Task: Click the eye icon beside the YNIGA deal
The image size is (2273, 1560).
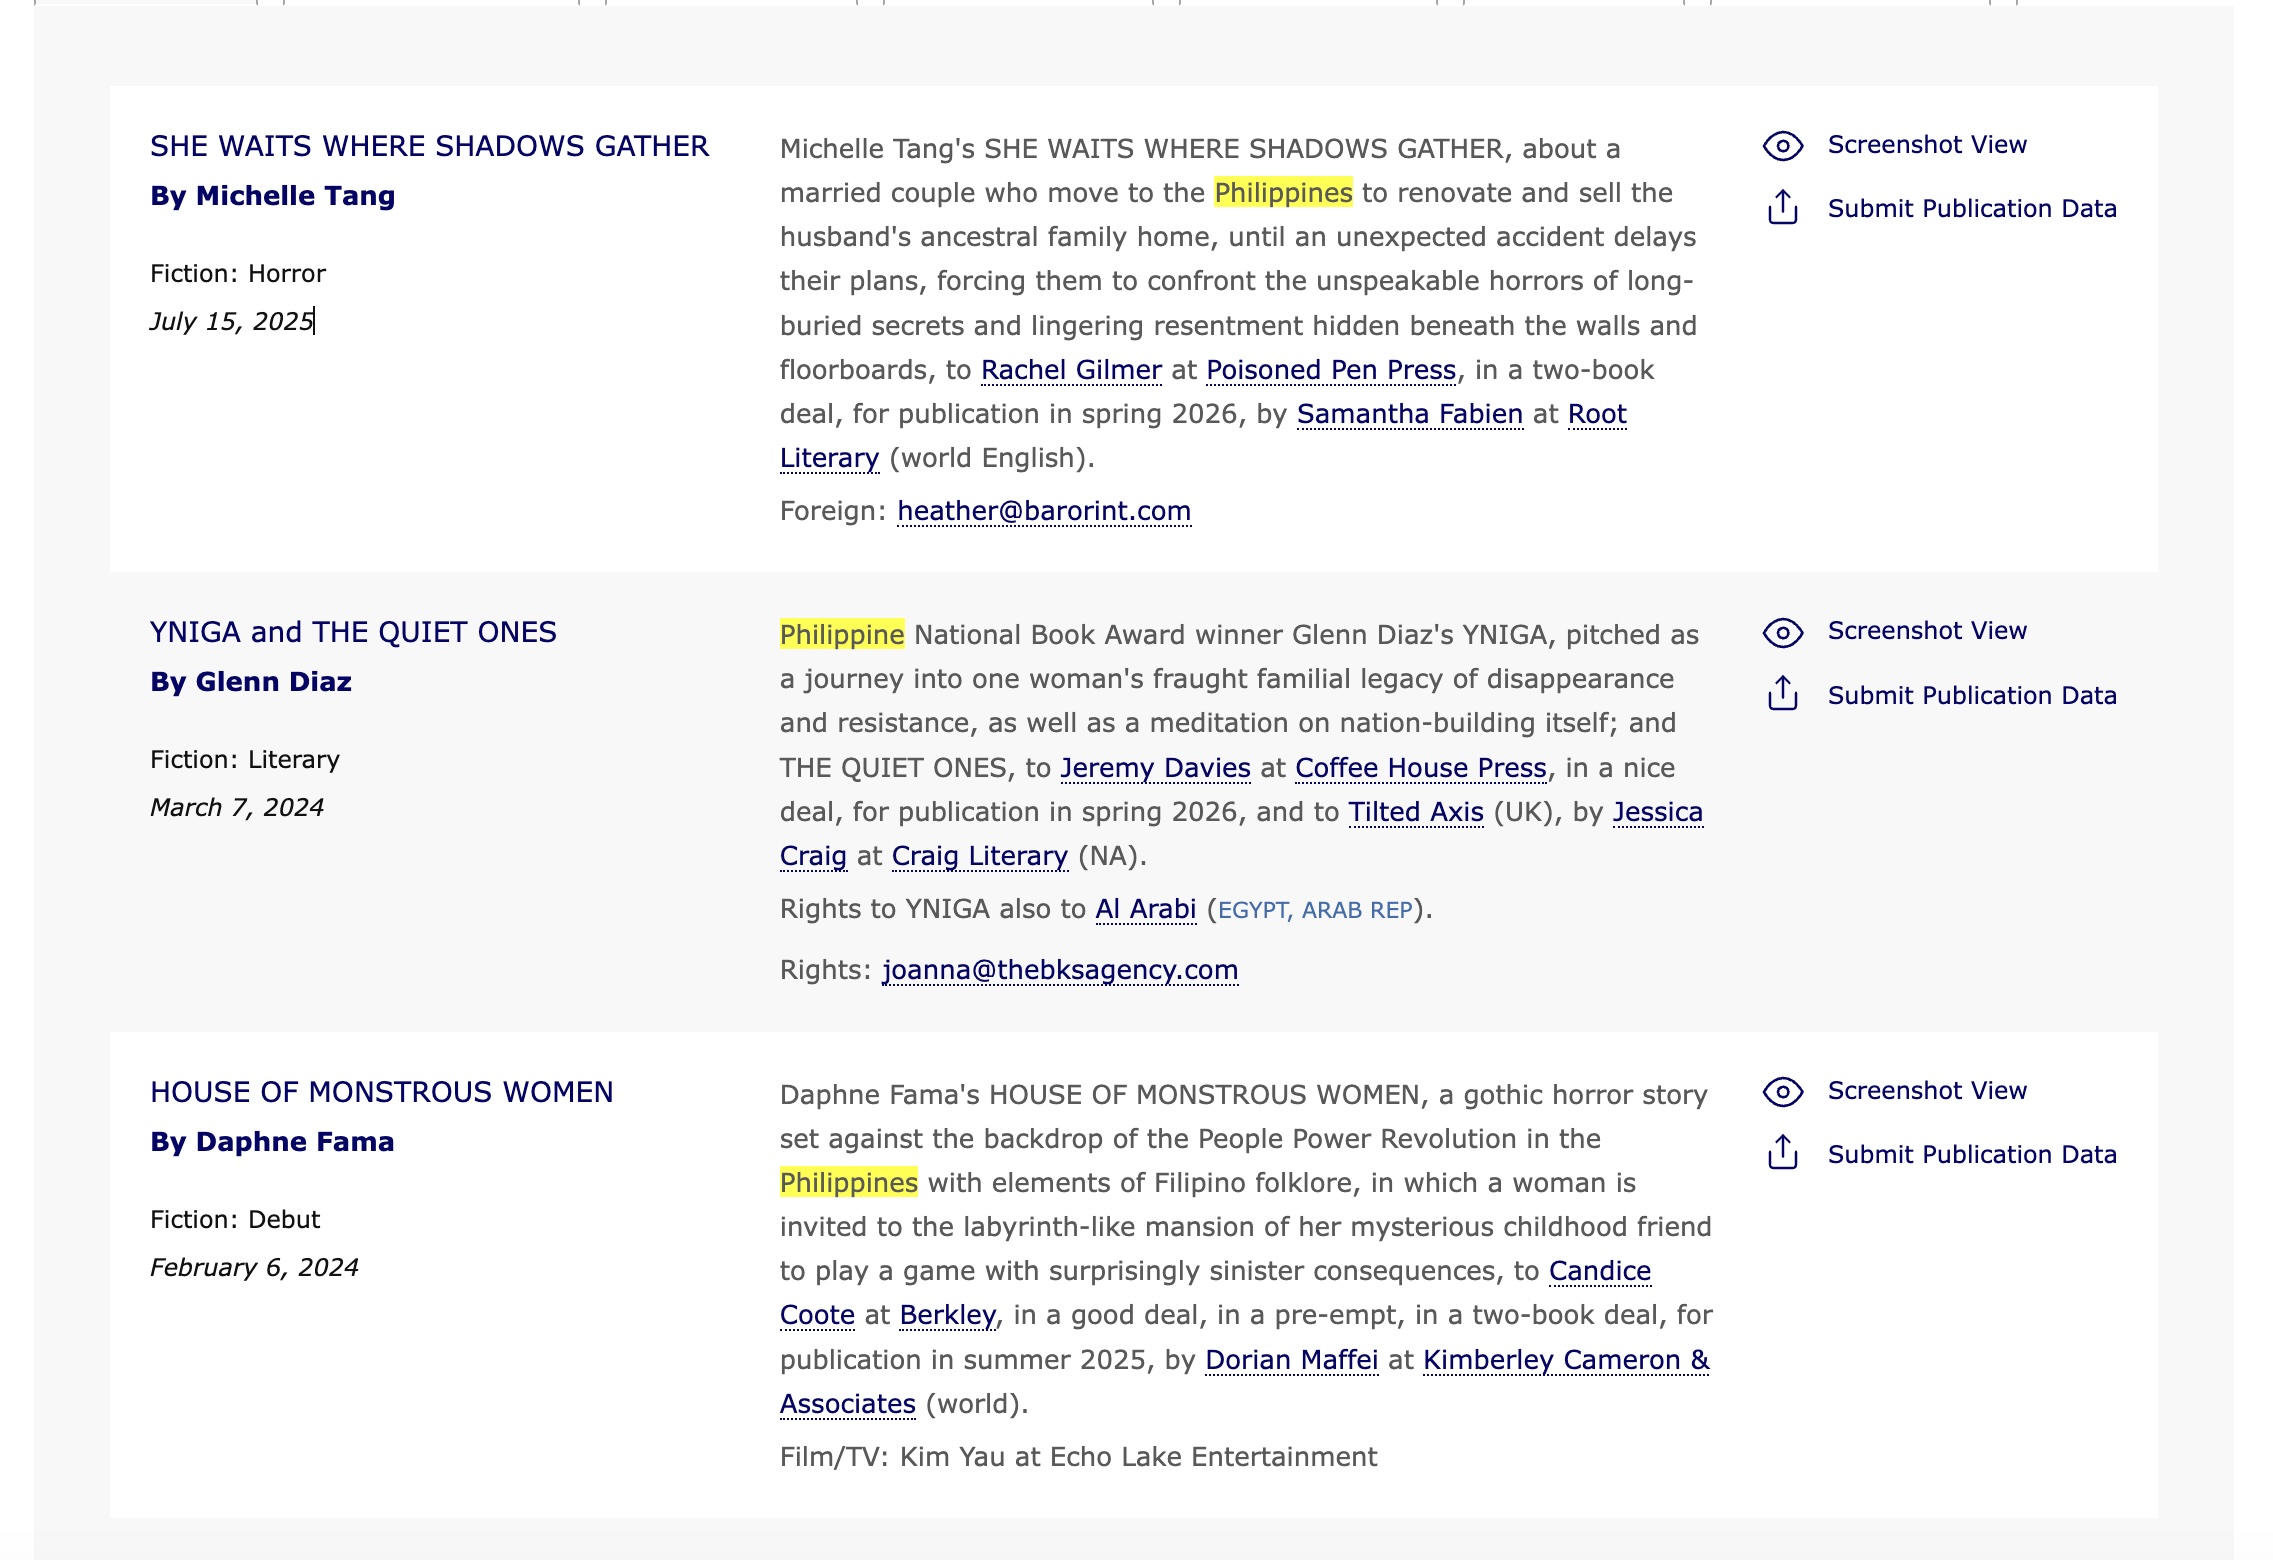Action: [1782, 632]
